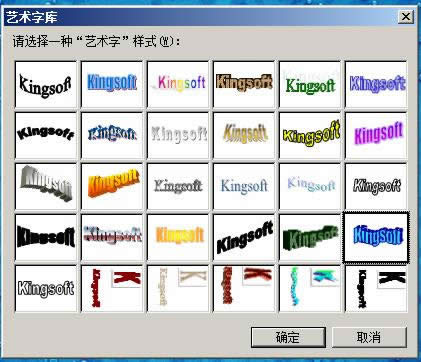Viewport: 421px width, 362px height.
Task: Pick the black bold arch-shaped Kingsoft style
Action: pyautogui.click(x=46, y=135)
